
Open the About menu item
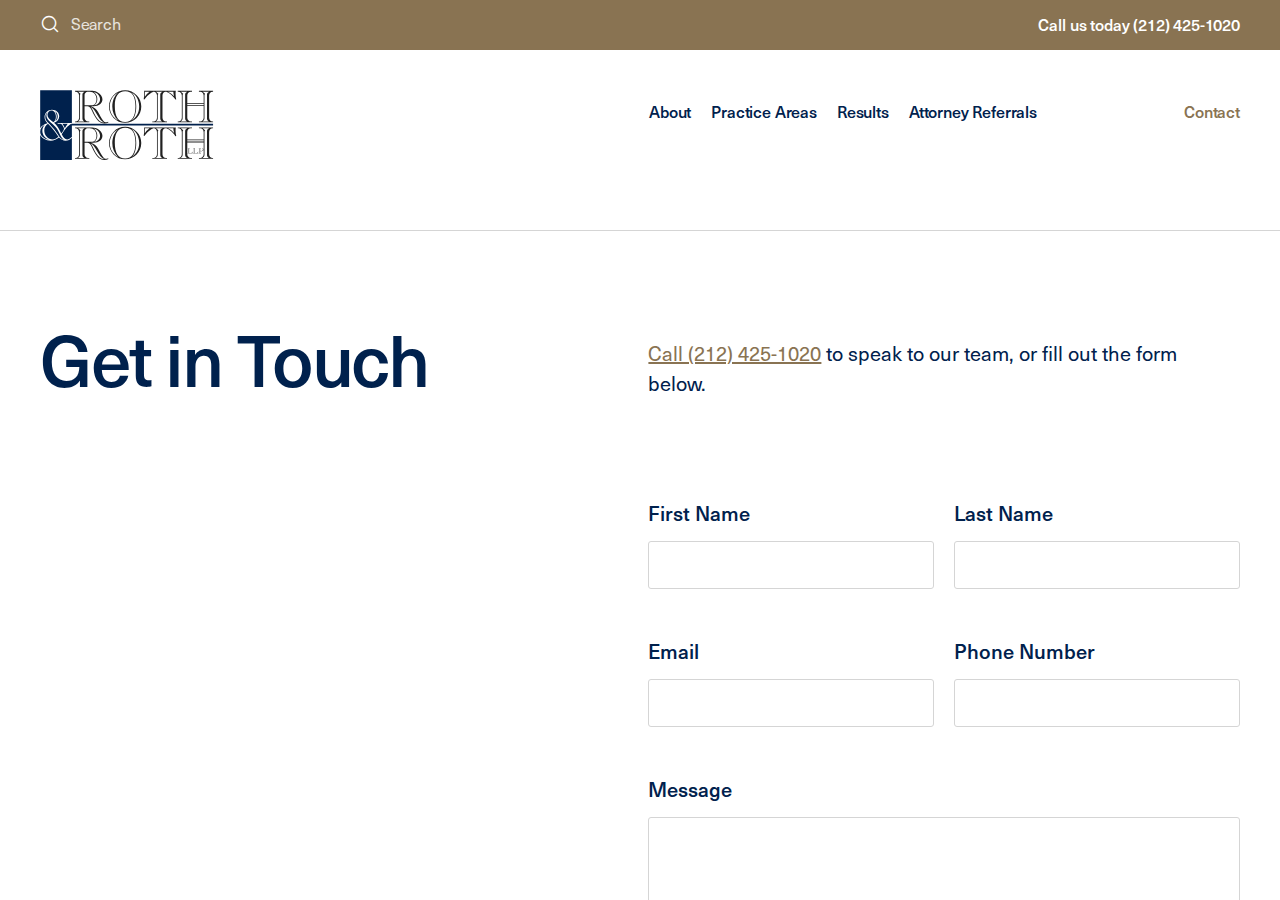click(x=670, y=112)
